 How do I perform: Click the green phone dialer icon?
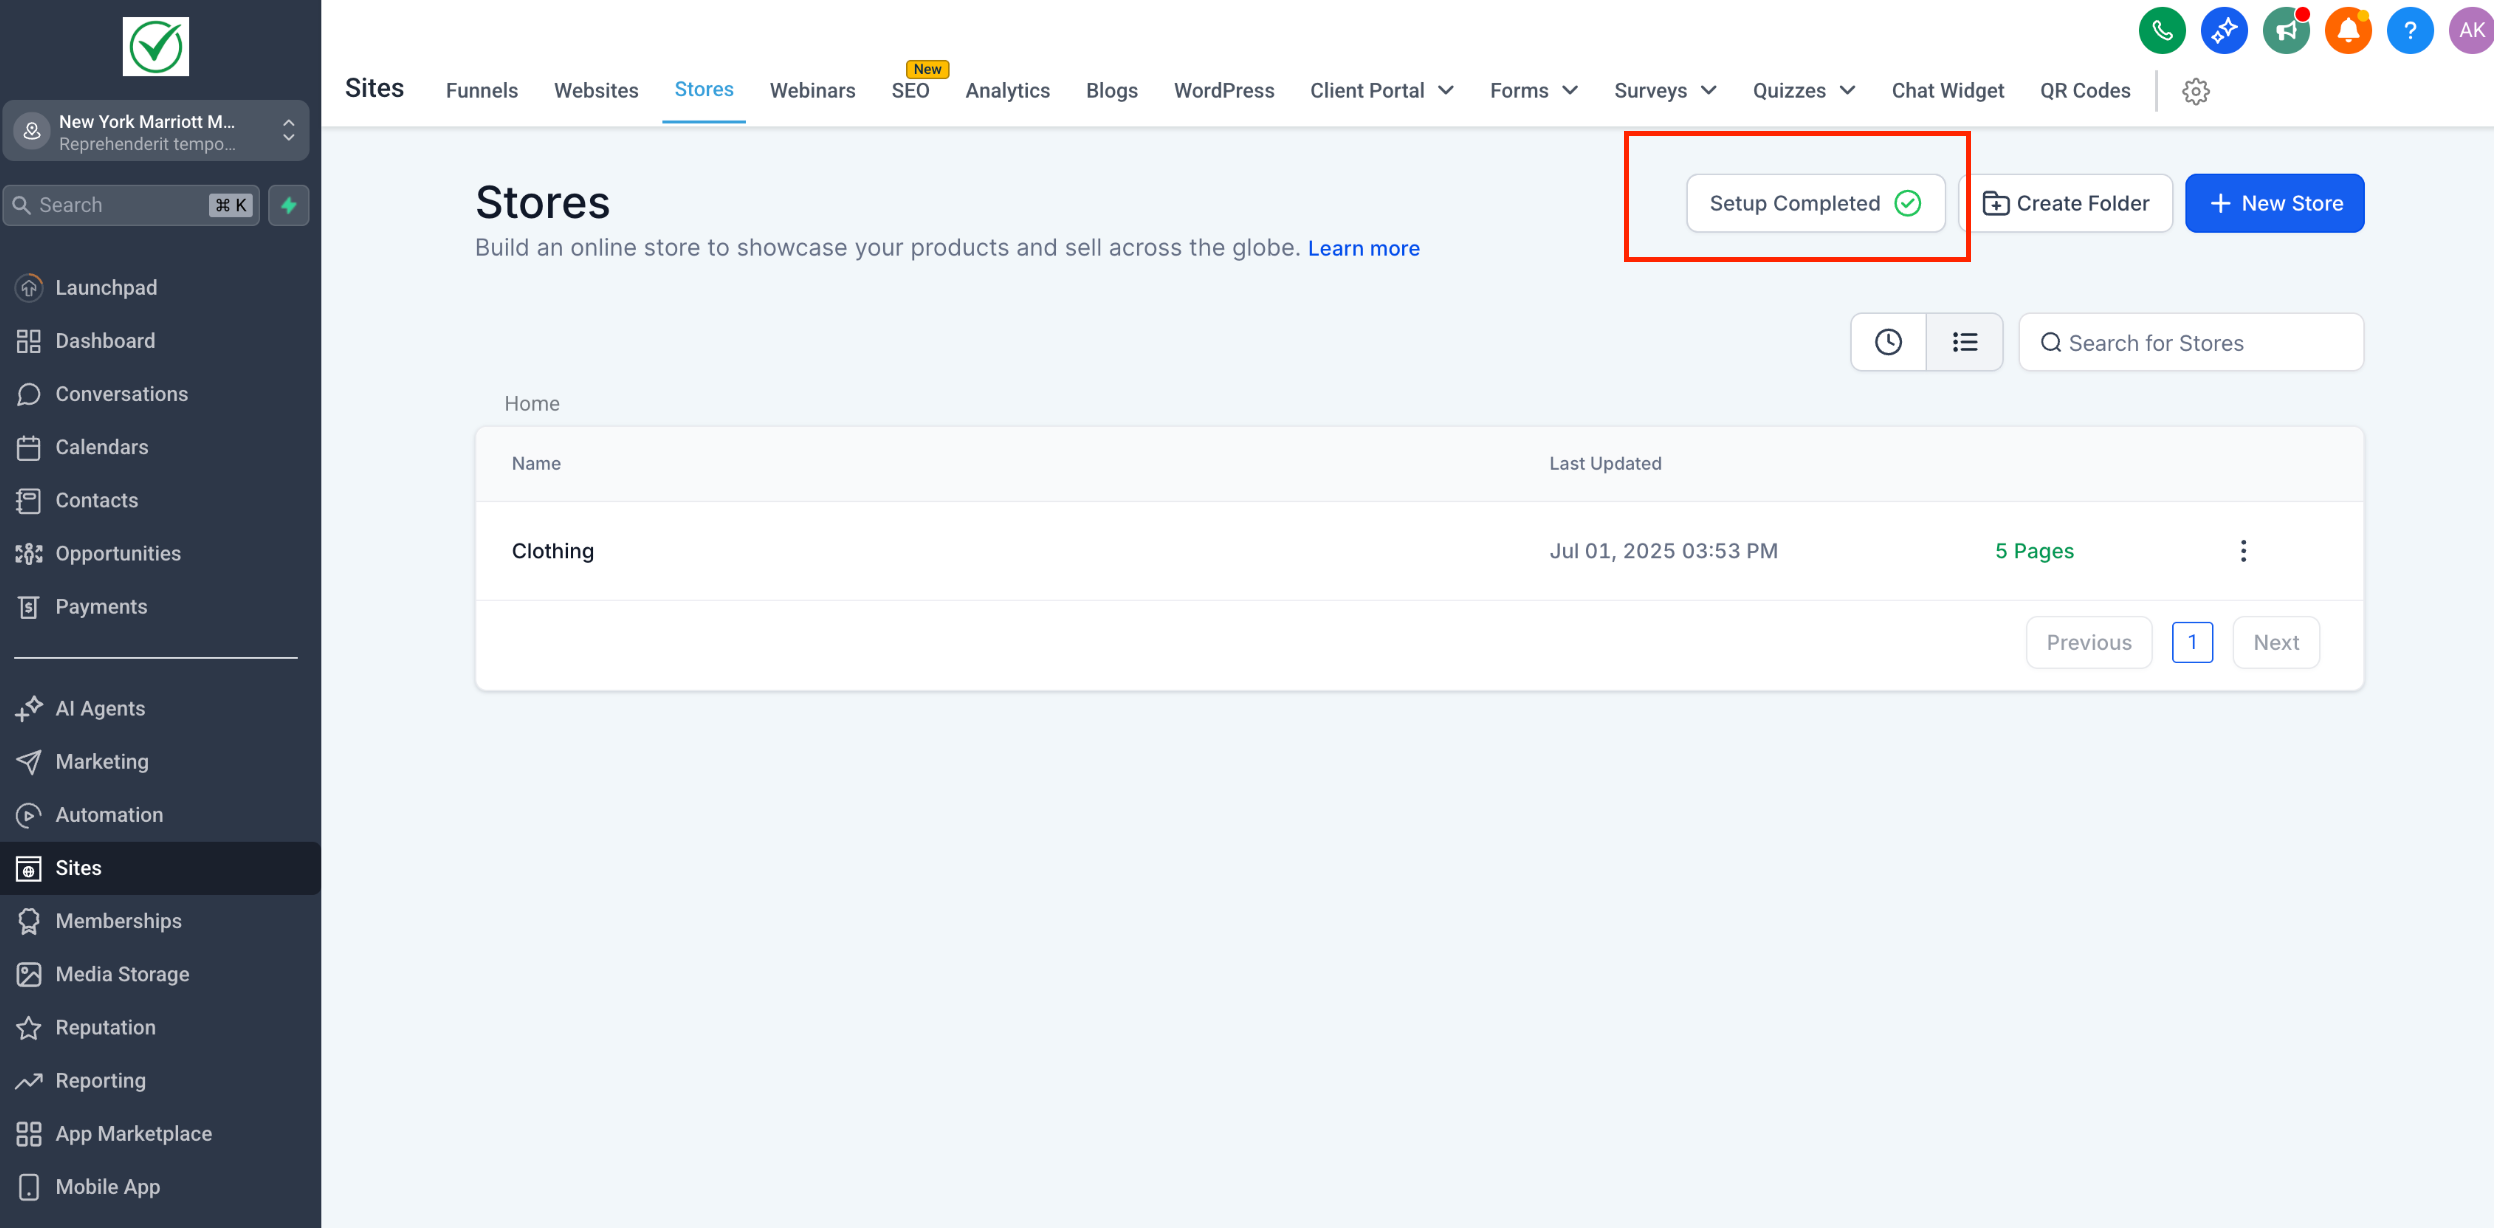pyautogui.click(x=2162, y=31)
